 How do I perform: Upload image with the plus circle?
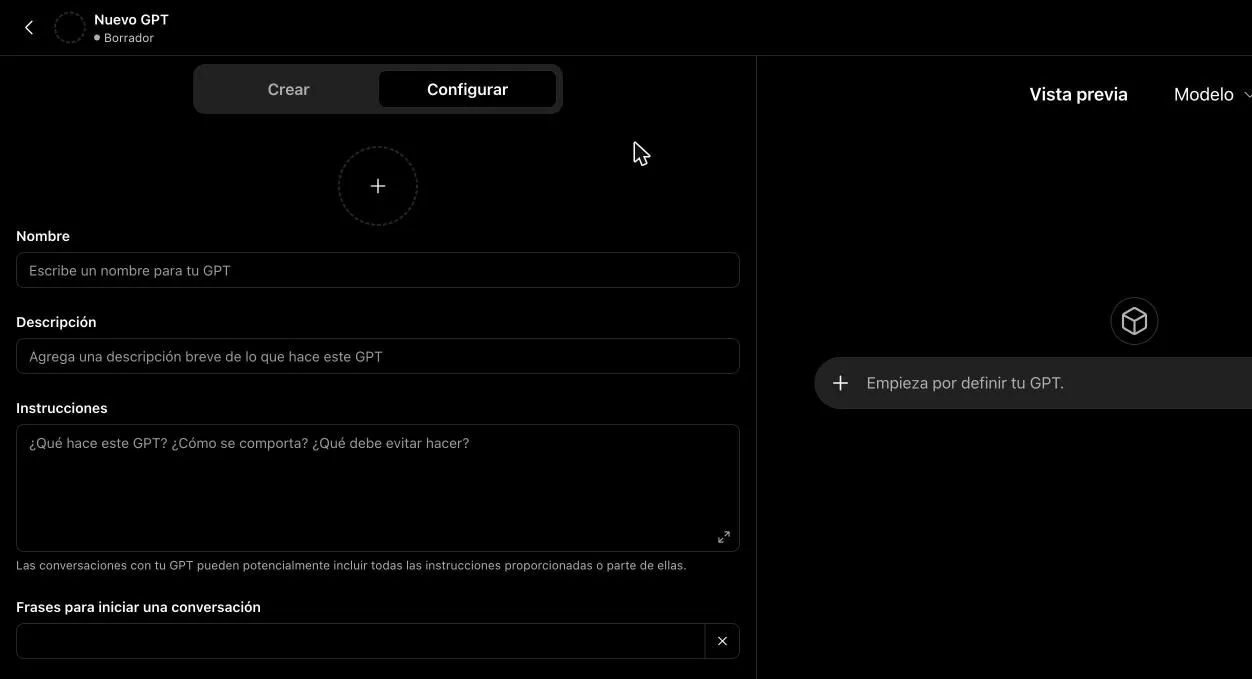tap(378, 186)
